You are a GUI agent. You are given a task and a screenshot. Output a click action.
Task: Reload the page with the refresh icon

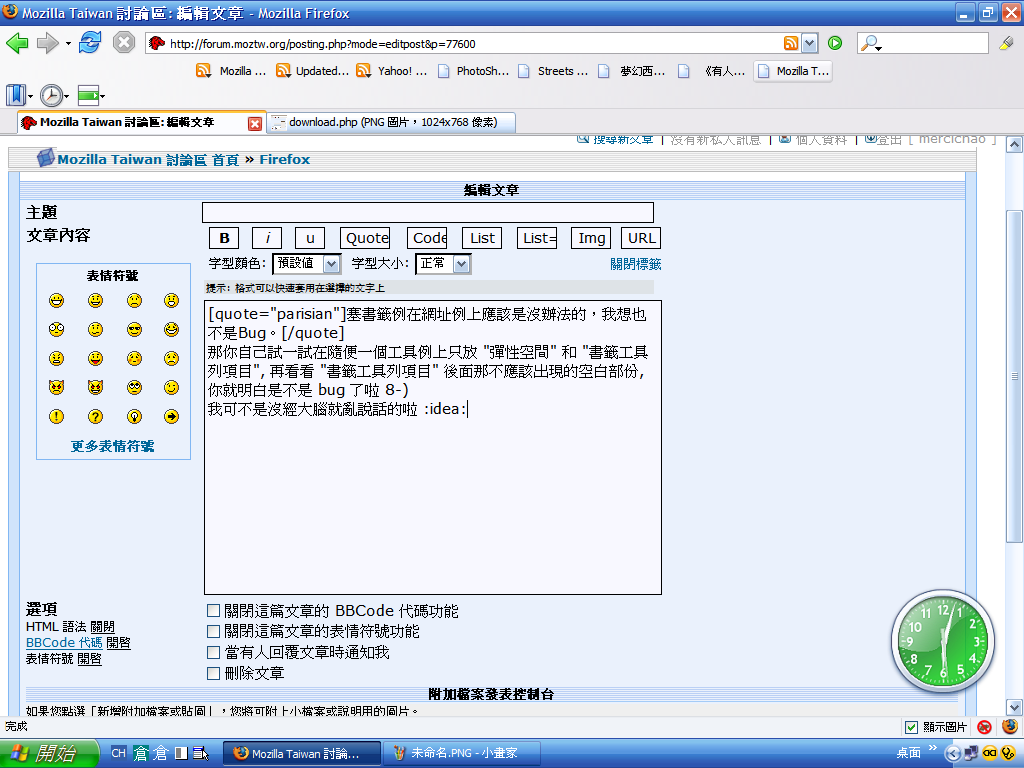point(90,43)
